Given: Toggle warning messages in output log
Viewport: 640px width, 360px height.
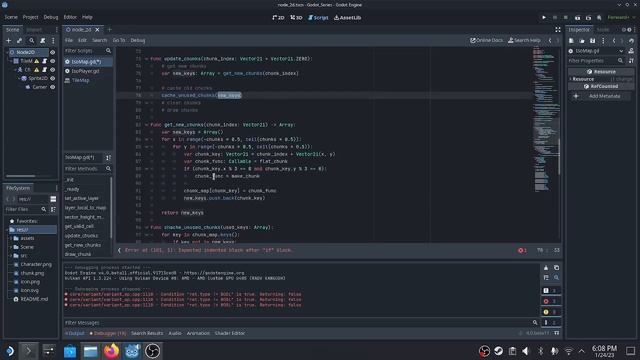Looking at the screenshot, I should [x=550, y=312].
